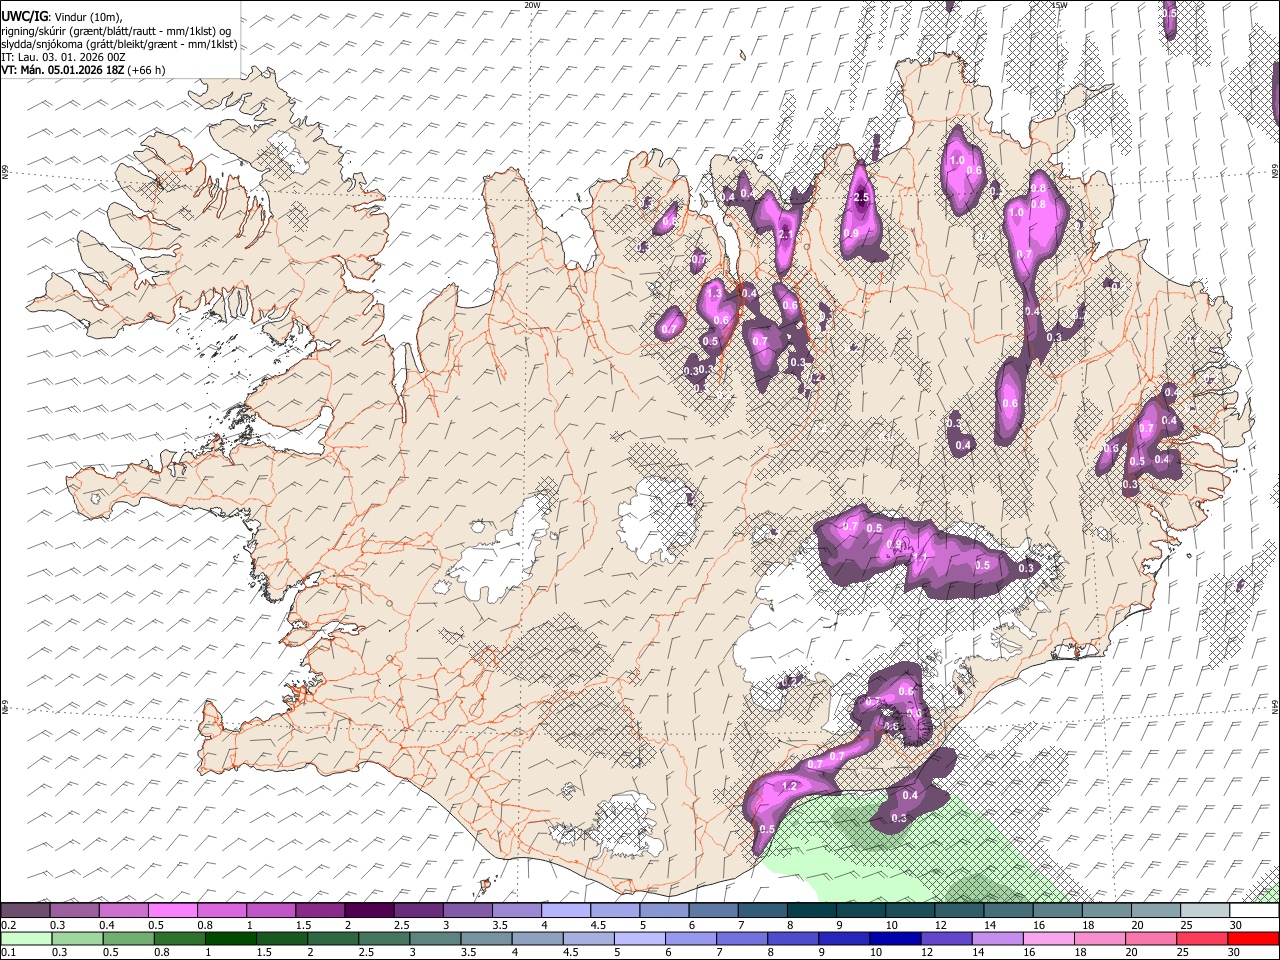1280x960 pixels.
Task: Select the 'IT: Lau. 03. 01. 2026 00Z' line
Action: (63, 57)
